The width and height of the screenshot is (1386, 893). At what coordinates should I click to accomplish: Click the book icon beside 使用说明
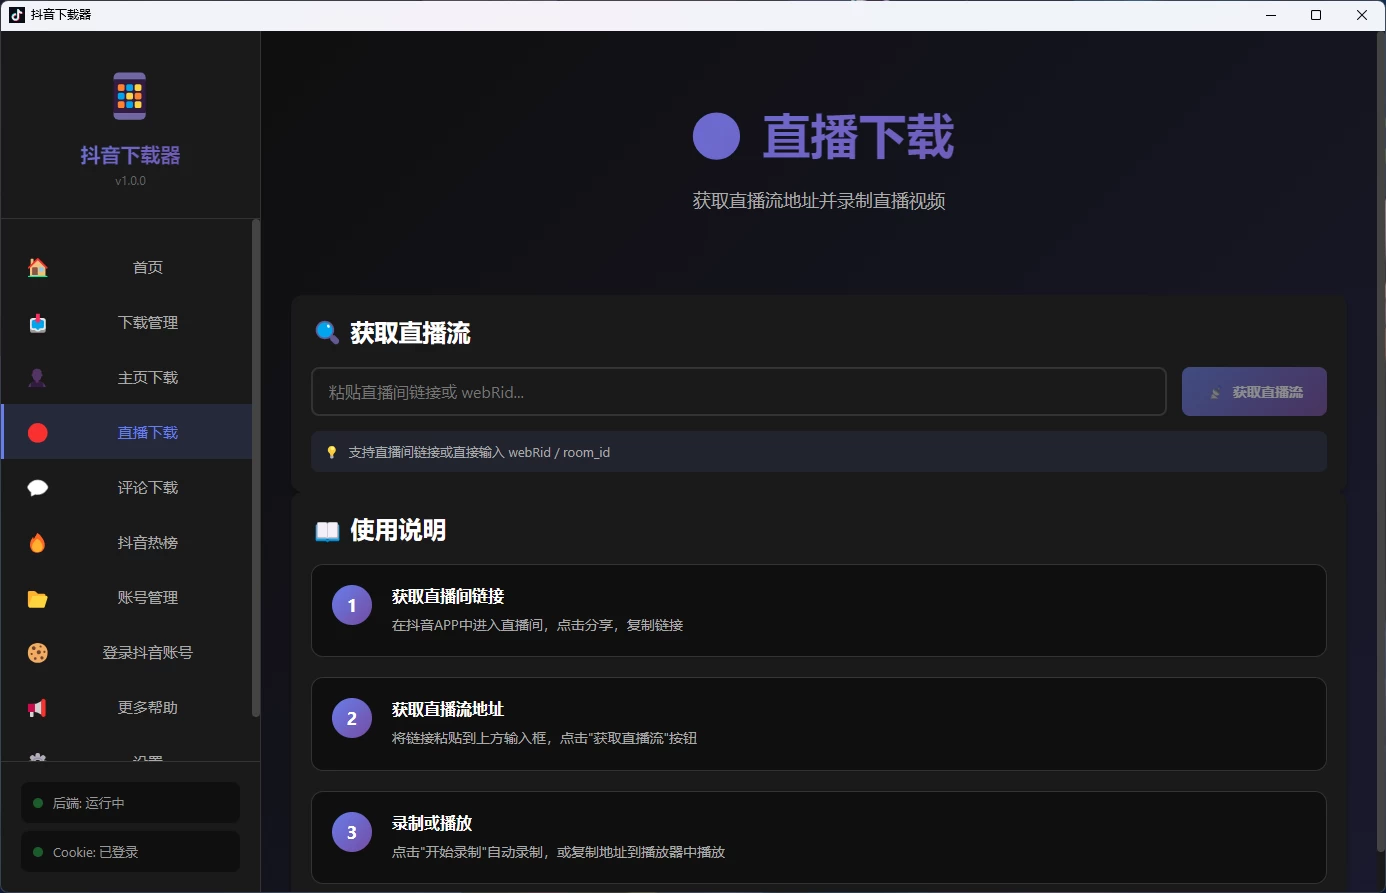(x=327, y=531)
